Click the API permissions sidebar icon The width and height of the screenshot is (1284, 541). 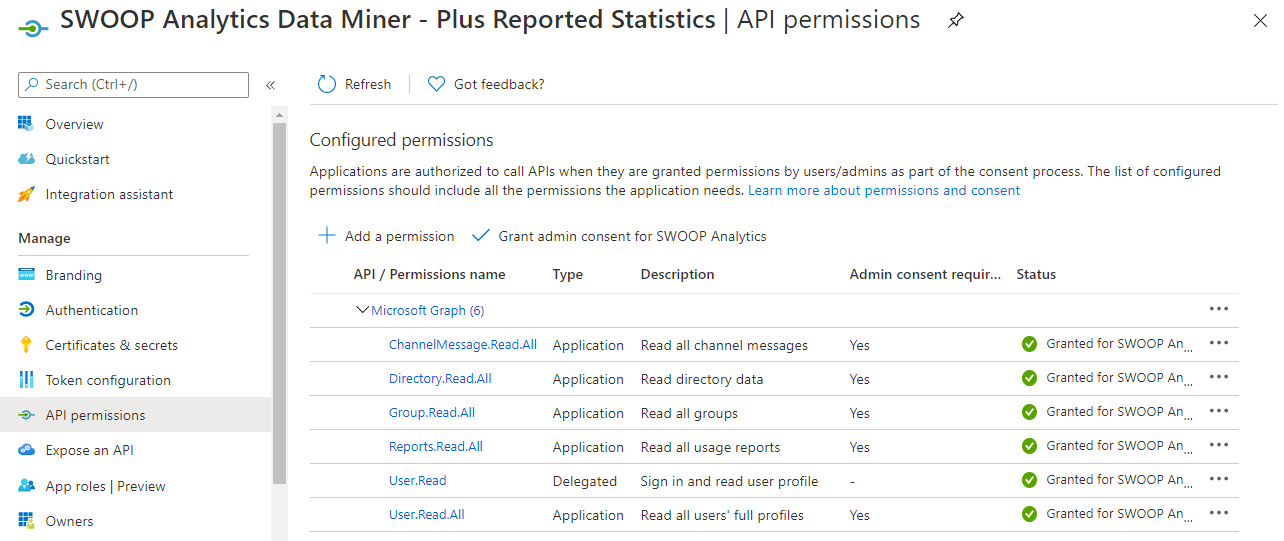coord(27,415)
